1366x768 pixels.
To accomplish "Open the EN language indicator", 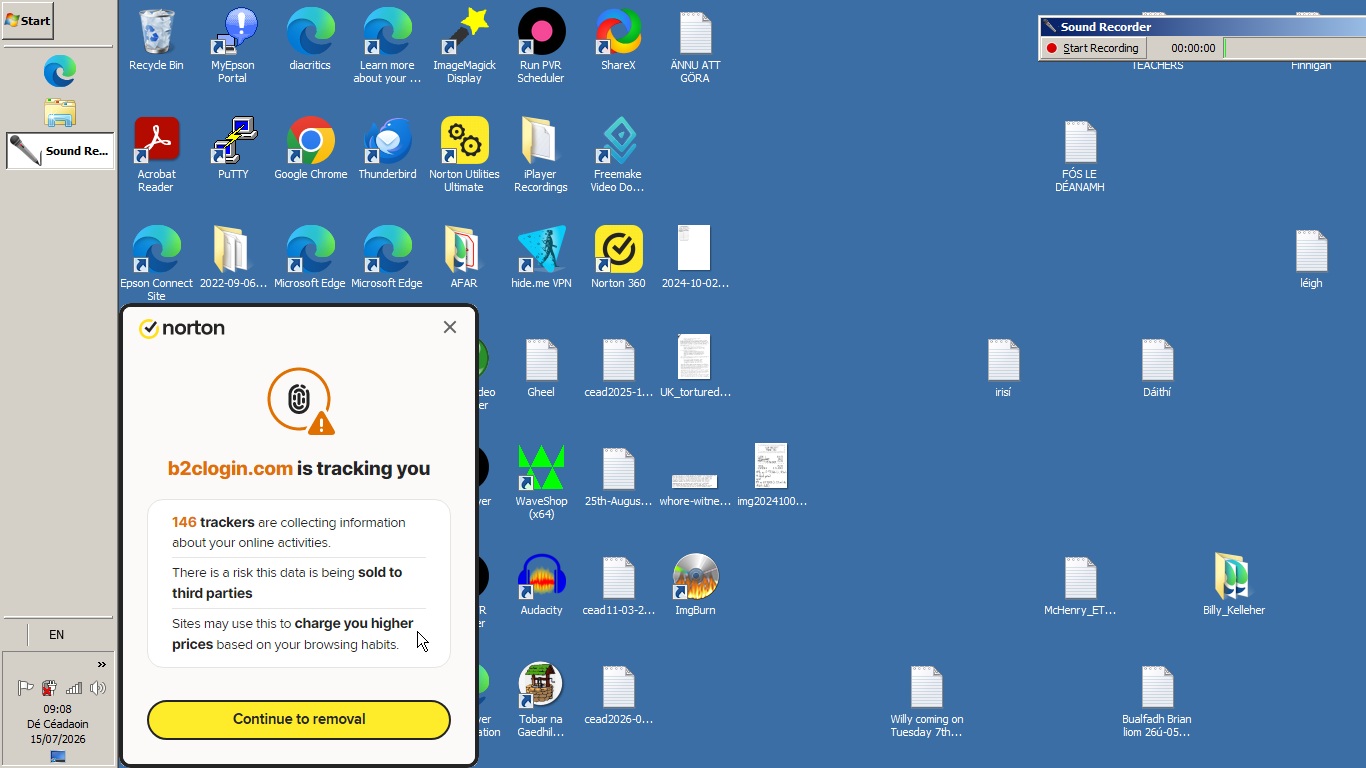I will [x=56, y=634].
